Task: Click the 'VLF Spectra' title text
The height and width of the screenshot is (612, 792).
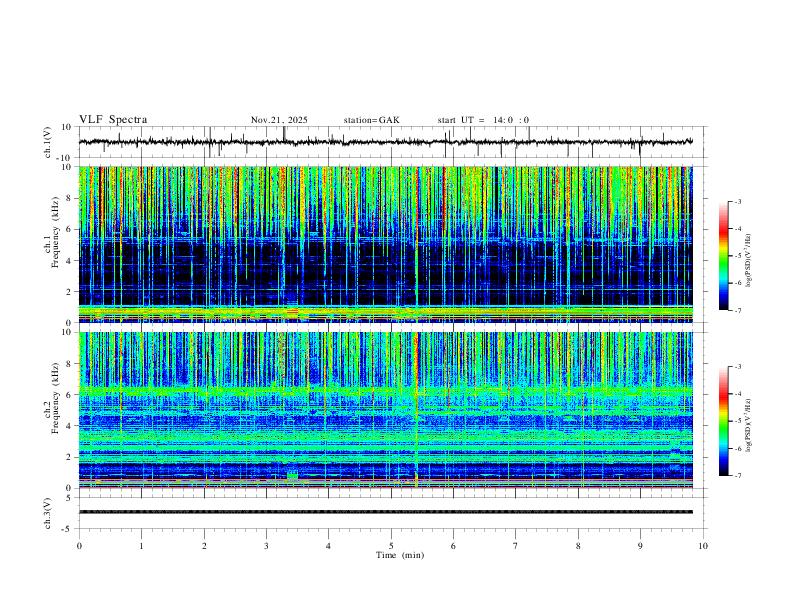Action: click(113, 120)
